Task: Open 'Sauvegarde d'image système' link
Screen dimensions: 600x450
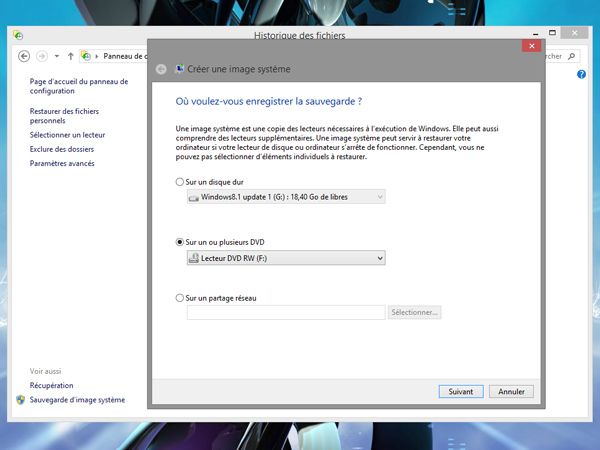Action: coord(77,400)
